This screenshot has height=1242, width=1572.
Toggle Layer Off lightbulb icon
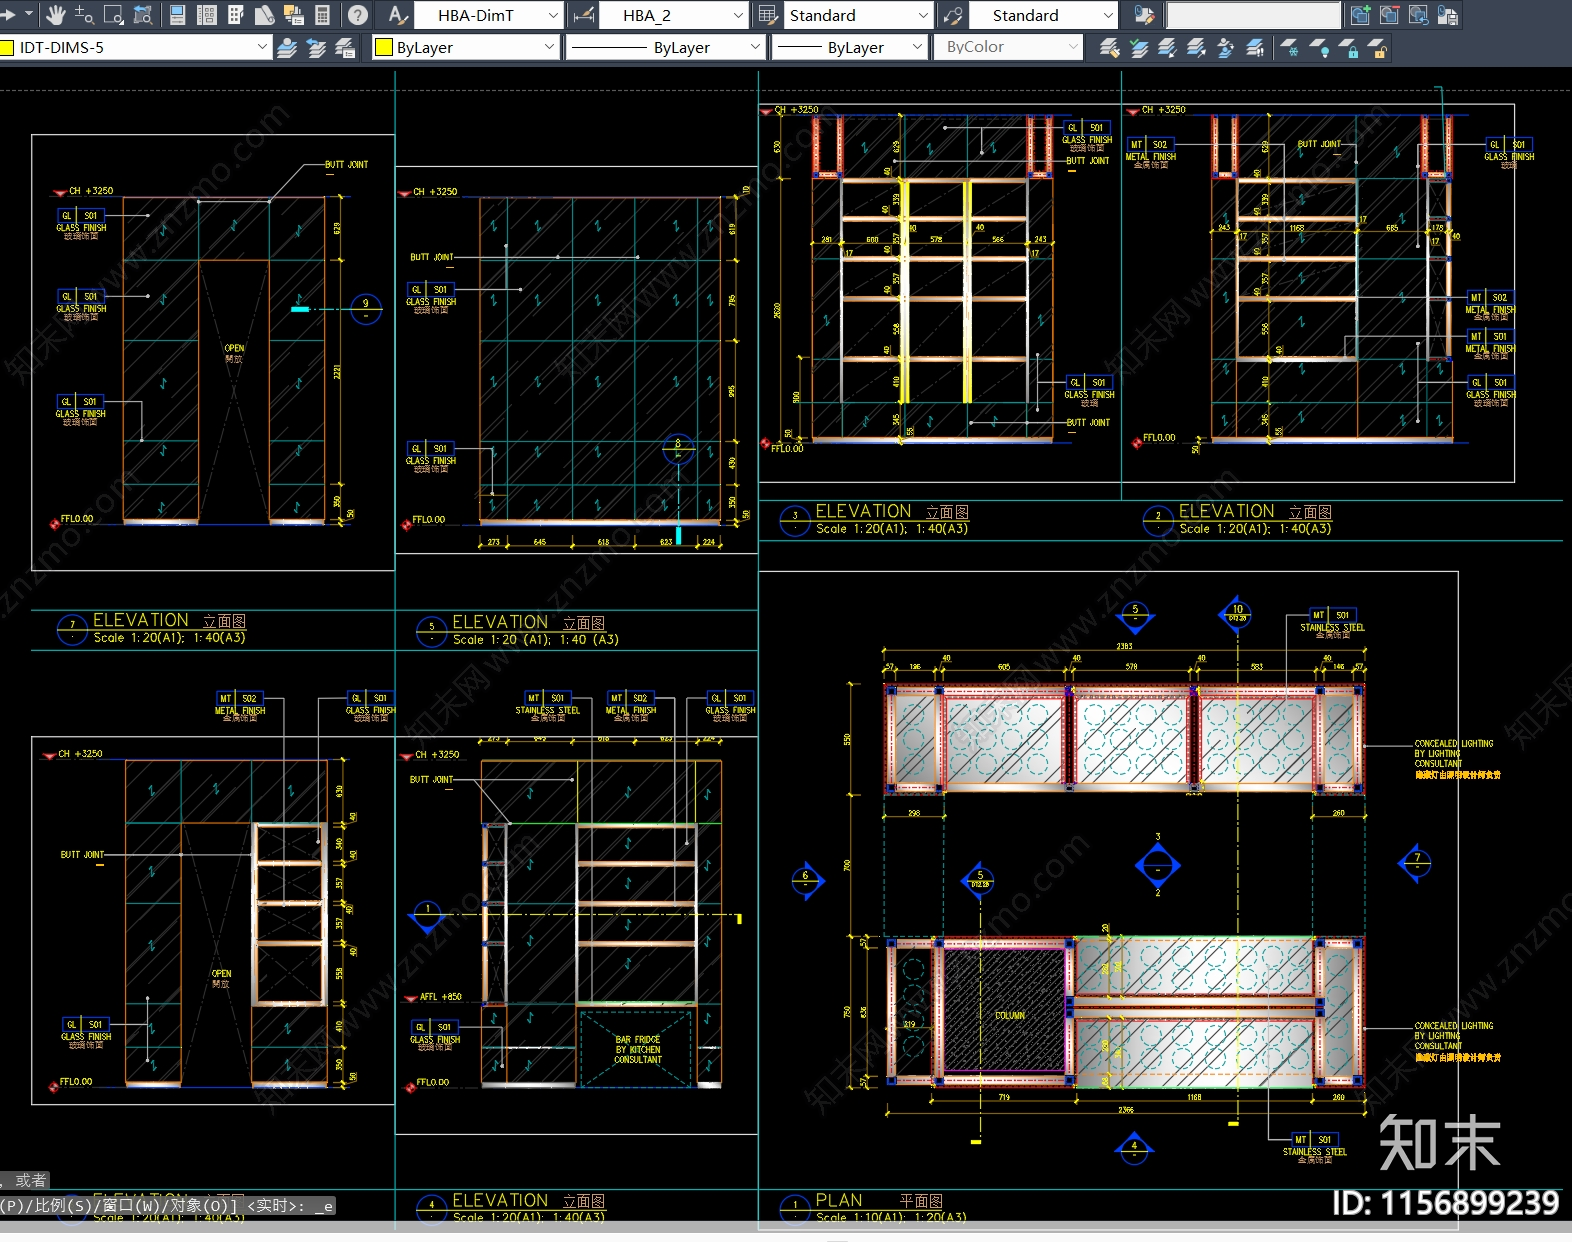pos(1320,47)
